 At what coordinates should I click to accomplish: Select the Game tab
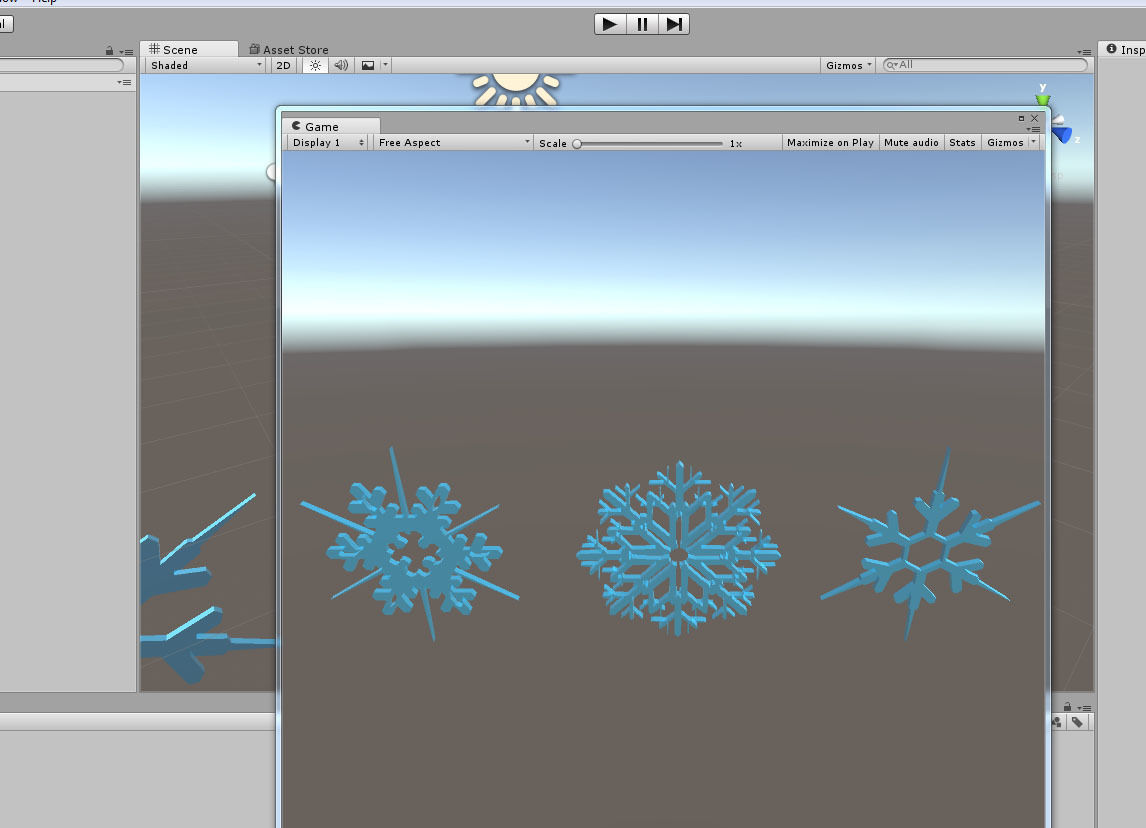click(331, 126)
